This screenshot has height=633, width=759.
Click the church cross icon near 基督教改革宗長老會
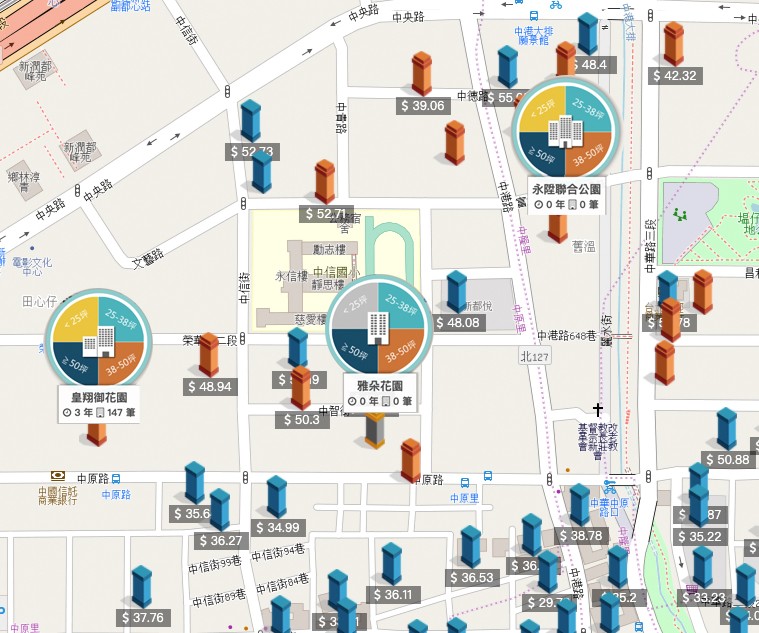click(598, 409)
